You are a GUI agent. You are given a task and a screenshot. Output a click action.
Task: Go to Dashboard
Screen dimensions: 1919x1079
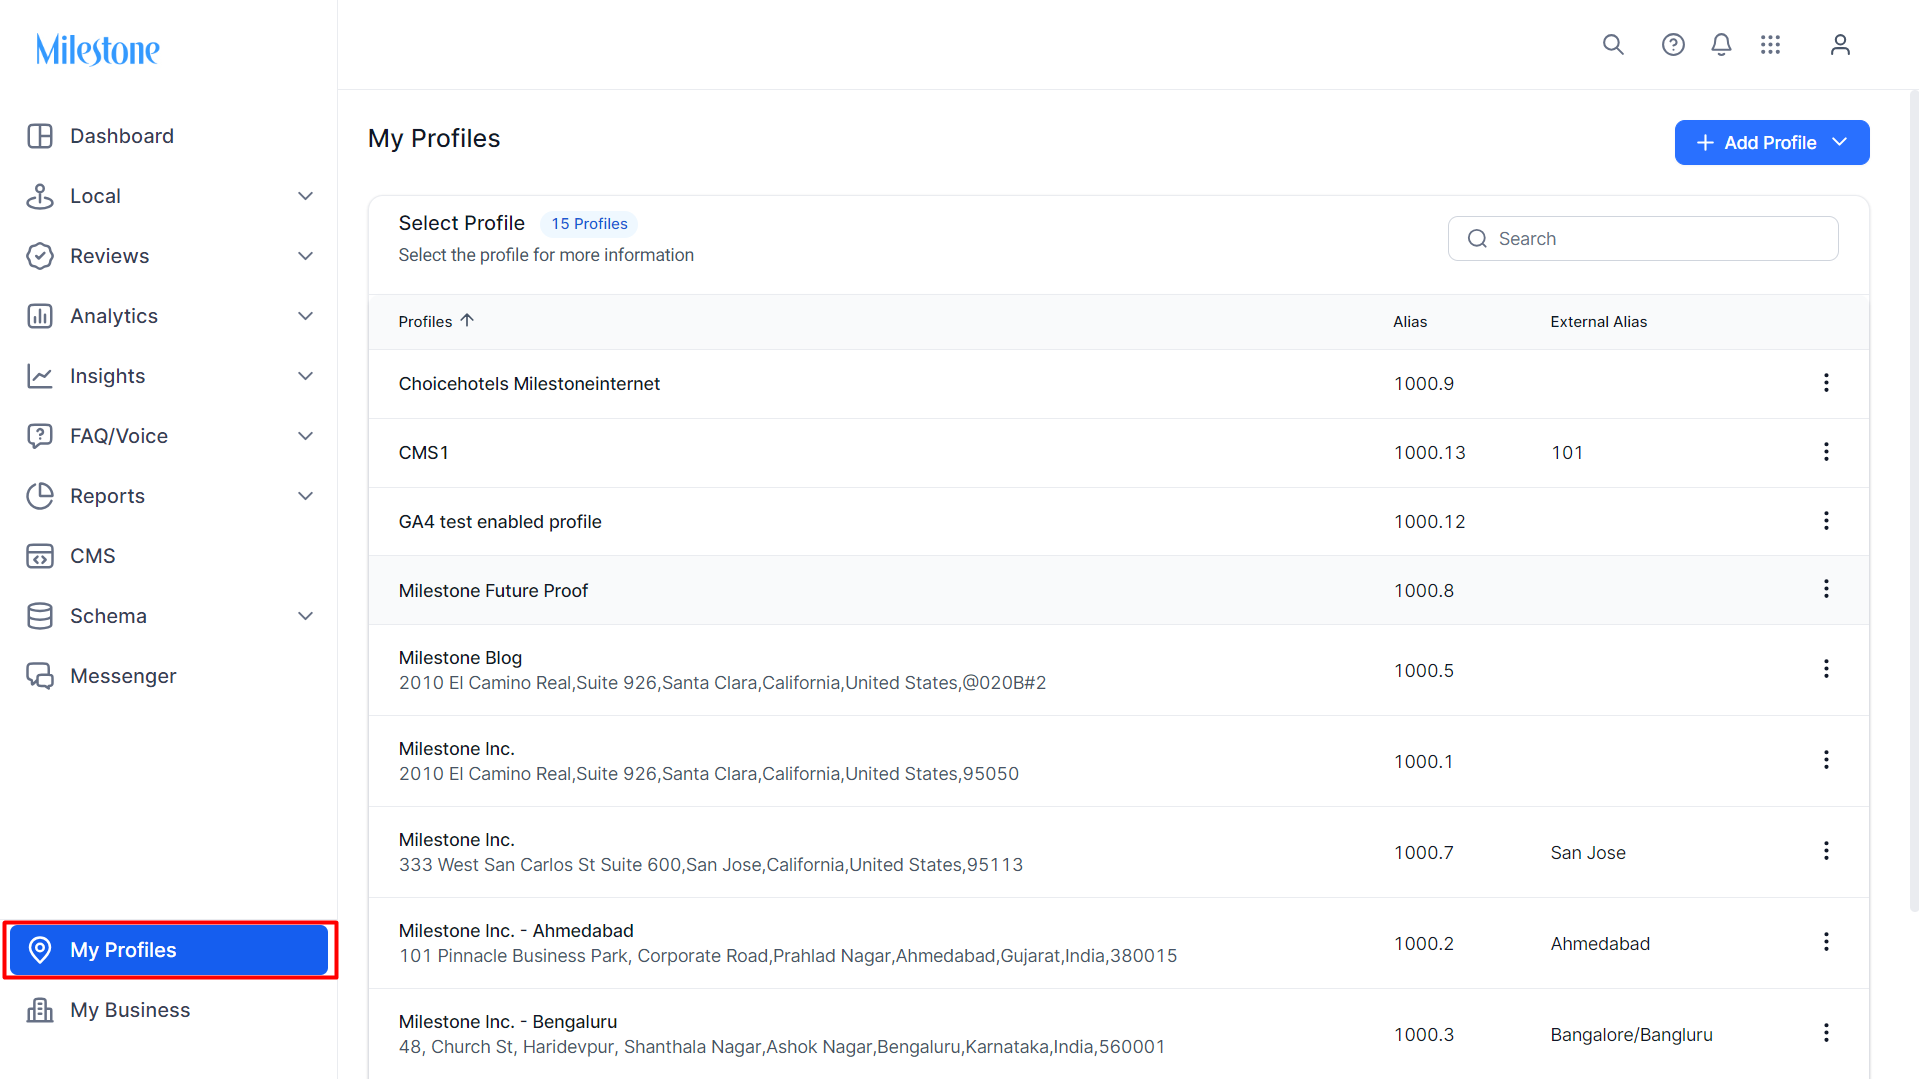click(122, 136)
